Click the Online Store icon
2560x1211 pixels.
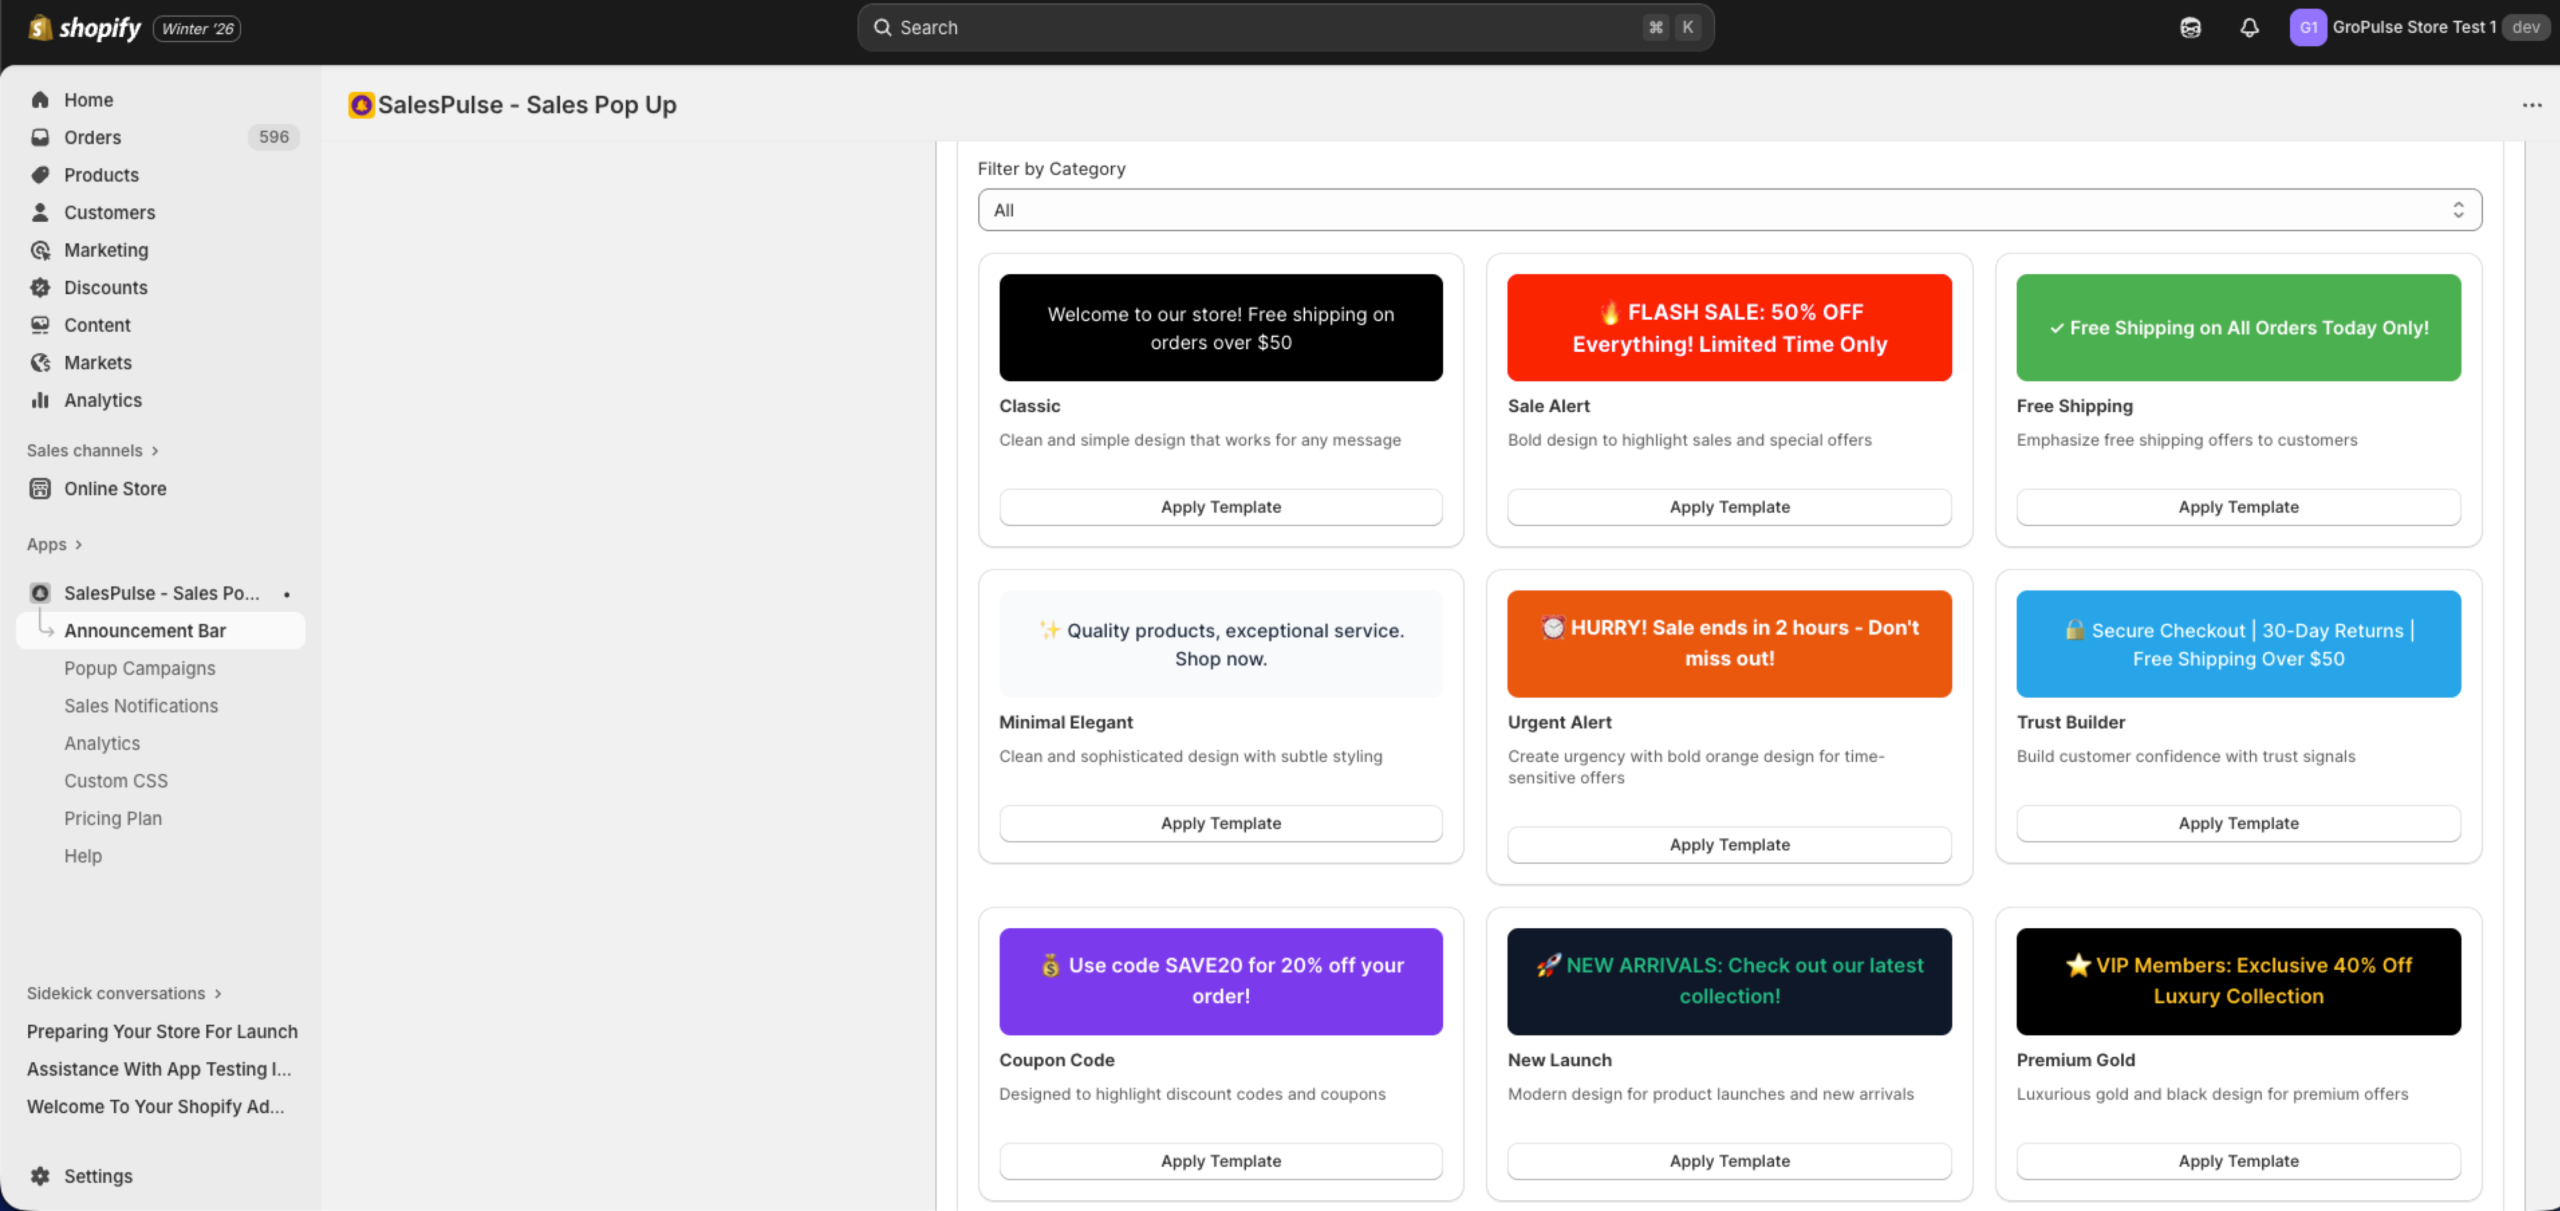coord(40,488)
